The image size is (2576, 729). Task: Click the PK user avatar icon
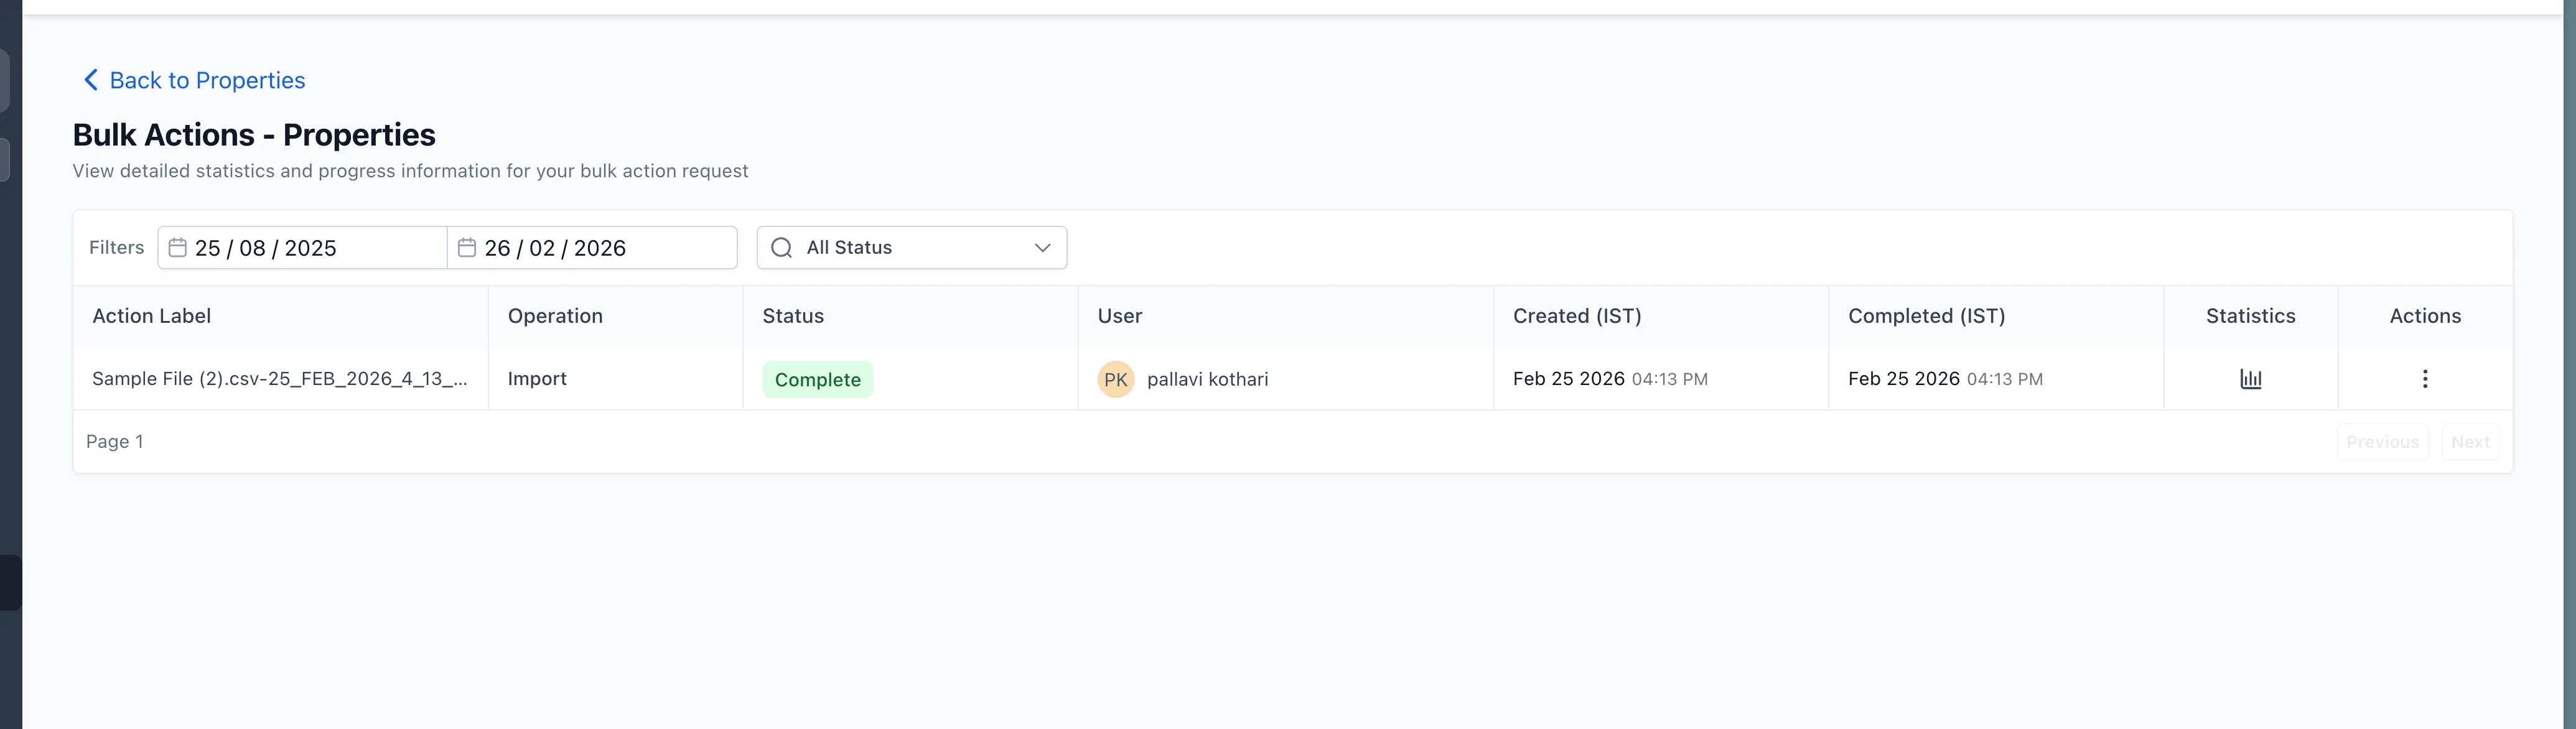1116,379
